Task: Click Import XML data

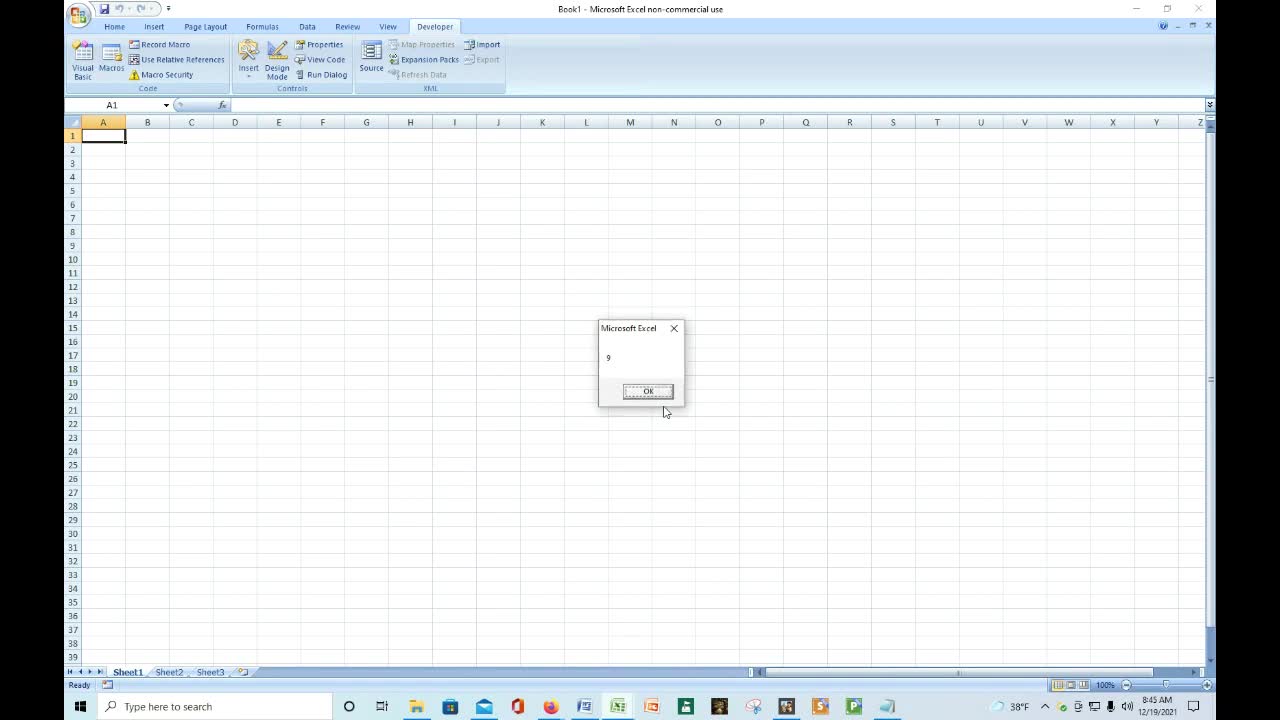Action: tap(482, 45)
